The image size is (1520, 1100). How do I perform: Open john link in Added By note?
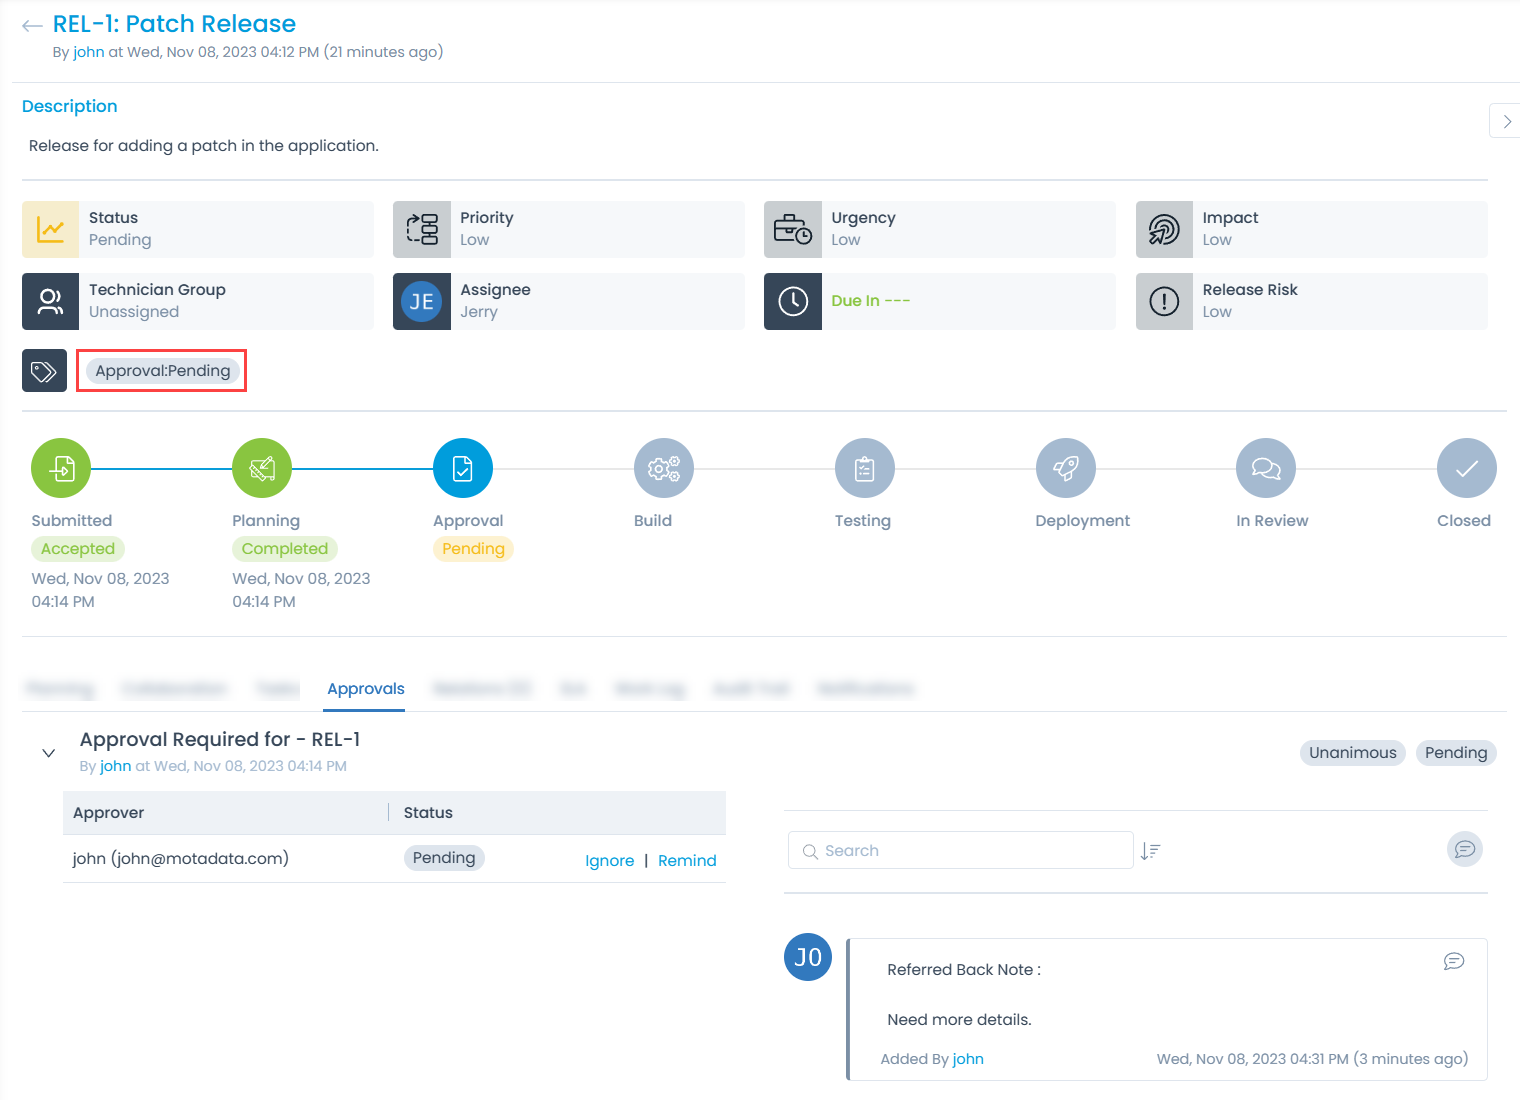pos(968,1059)
